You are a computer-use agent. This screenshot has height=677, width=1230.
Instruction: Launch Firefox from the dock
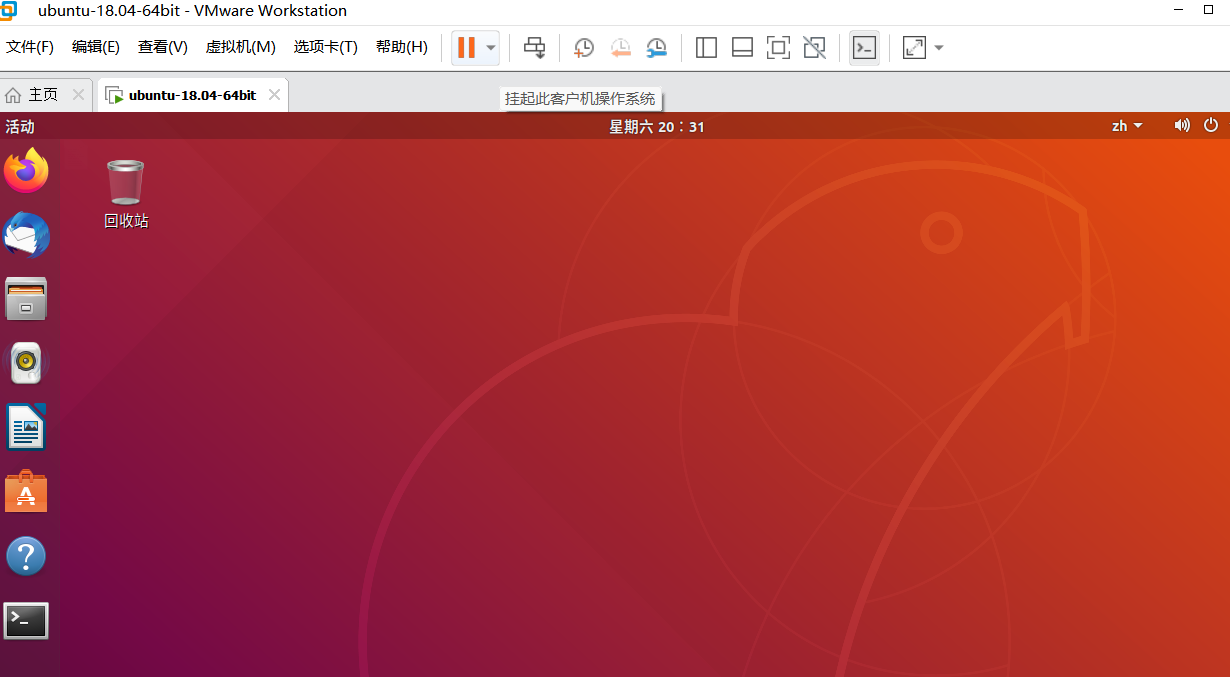26,171
